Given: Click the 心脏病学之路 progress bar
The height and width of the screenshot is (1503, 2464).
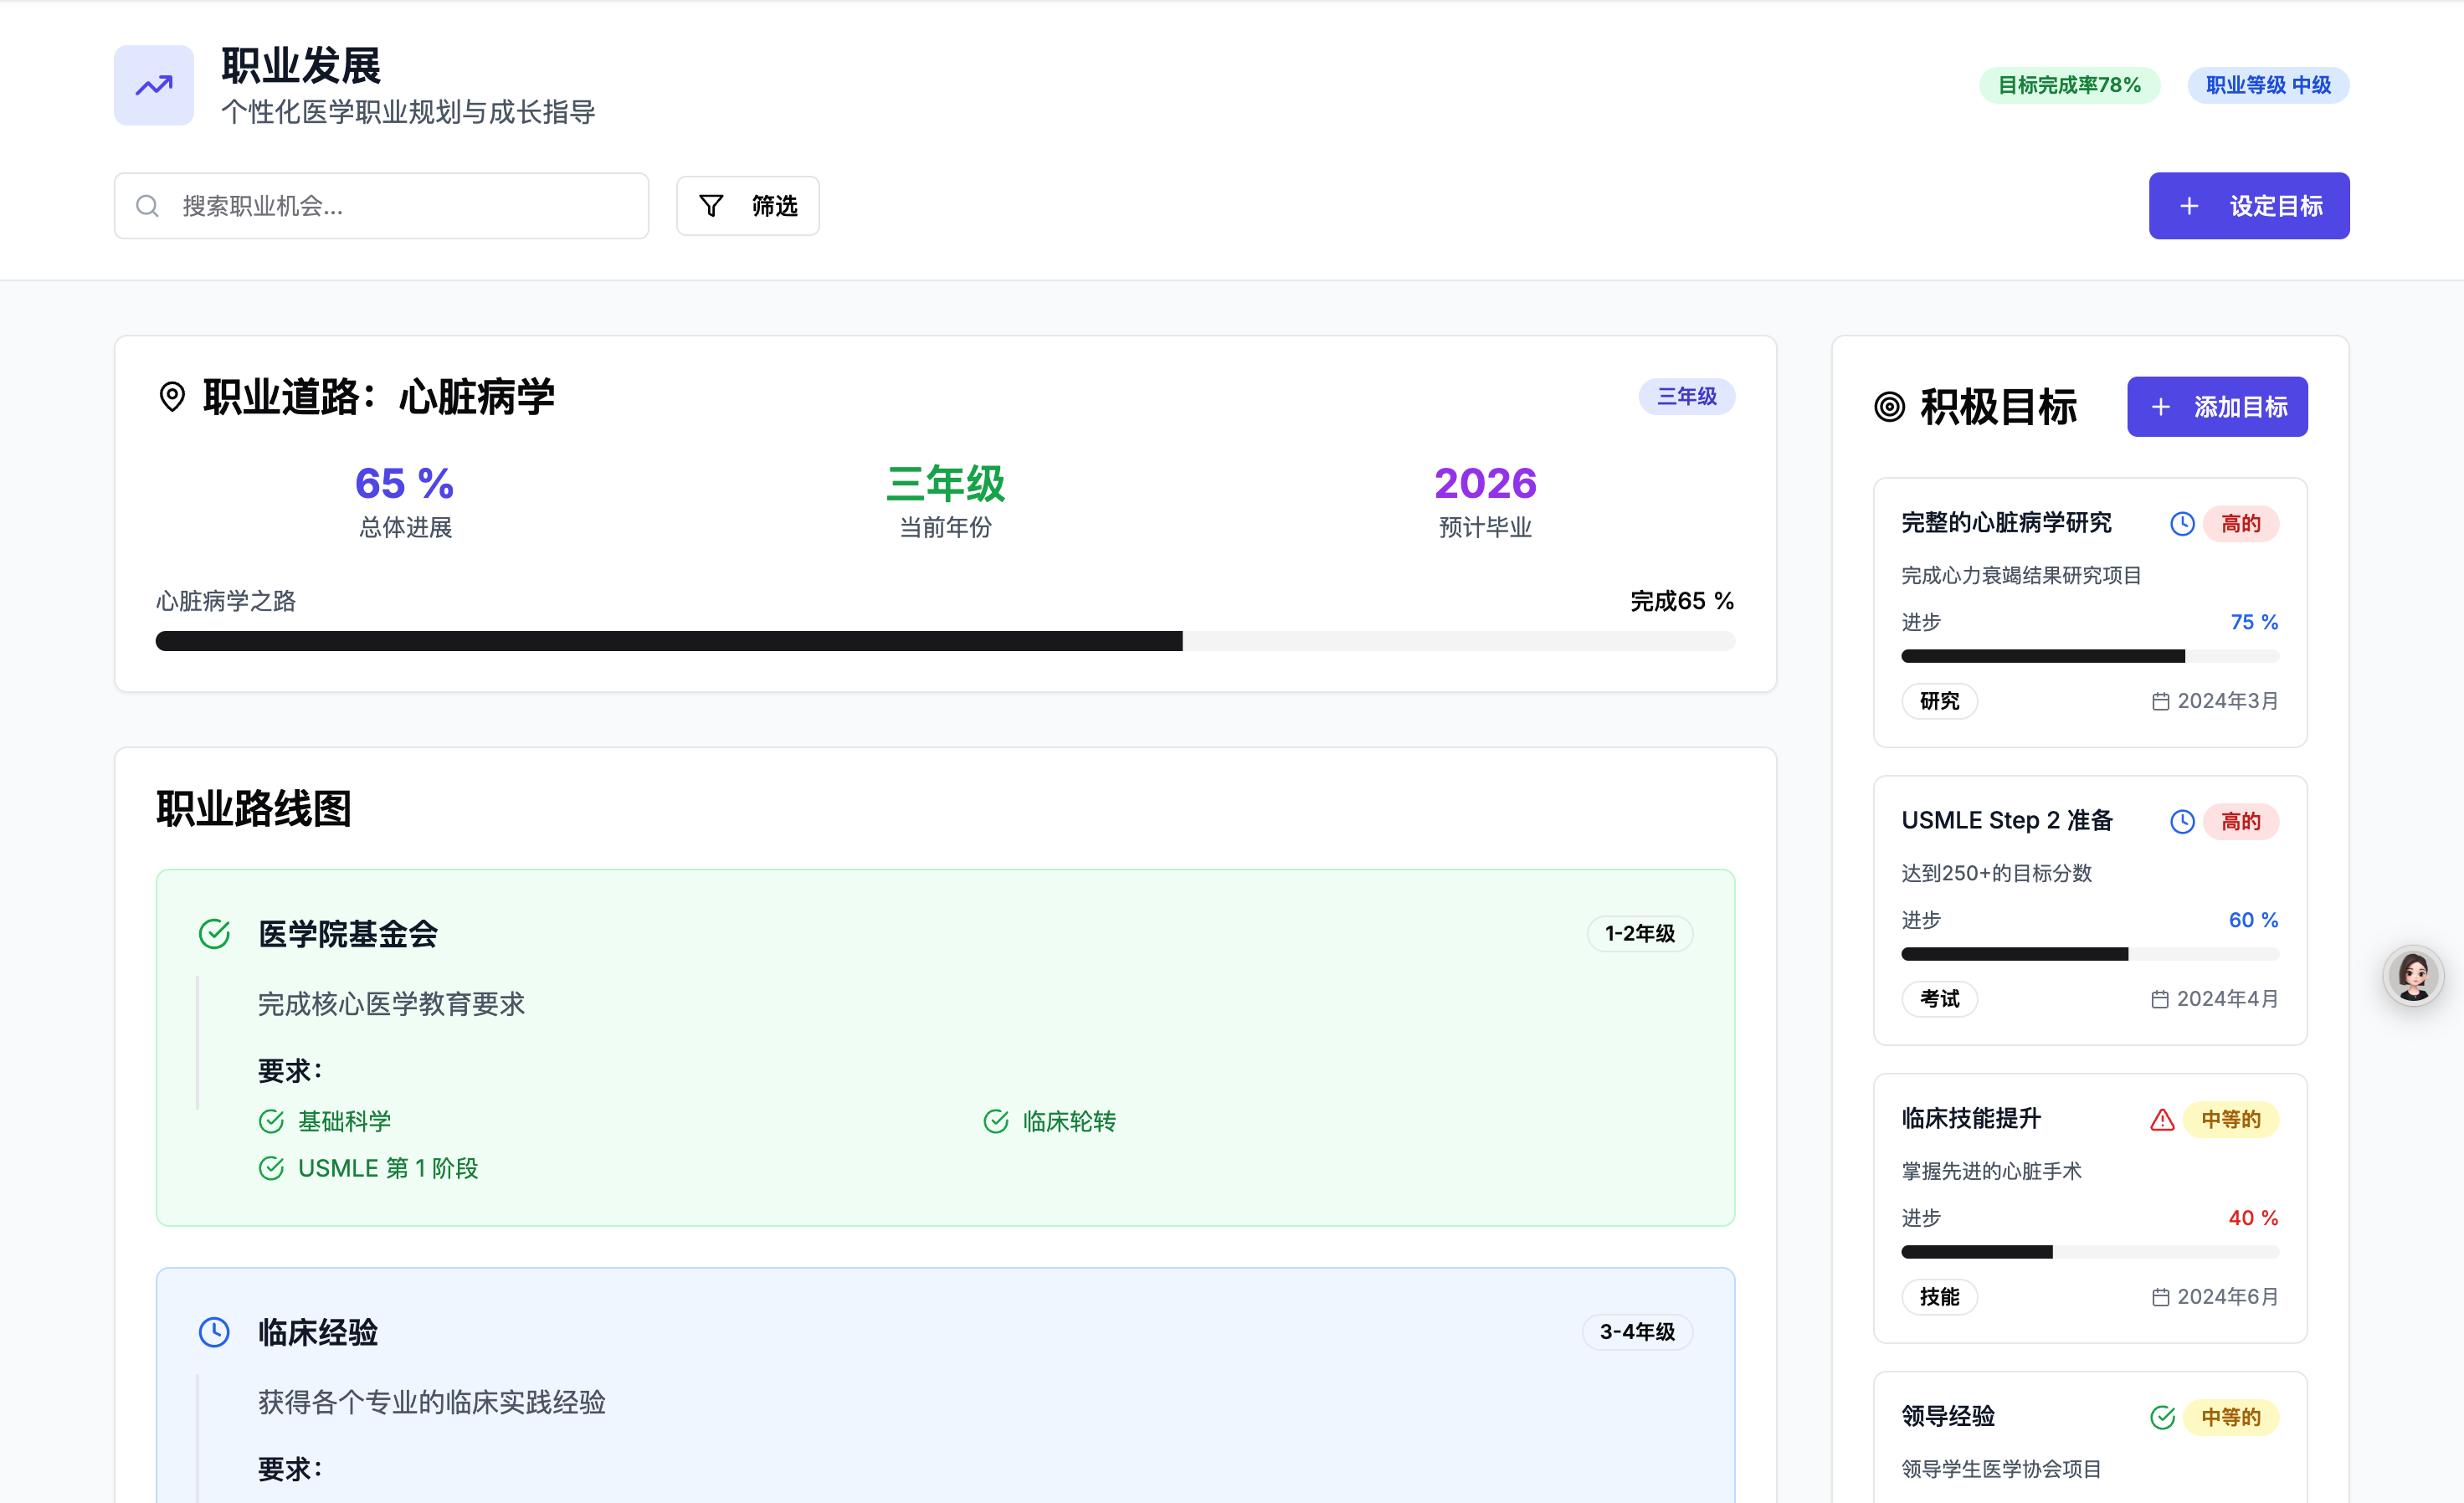Looking at the screenshot, I should tap(944, 641).
